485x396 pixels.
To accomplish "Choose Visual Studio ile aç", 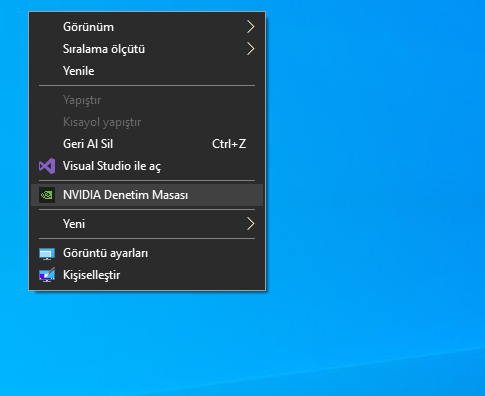I will [x=147, y=166].
